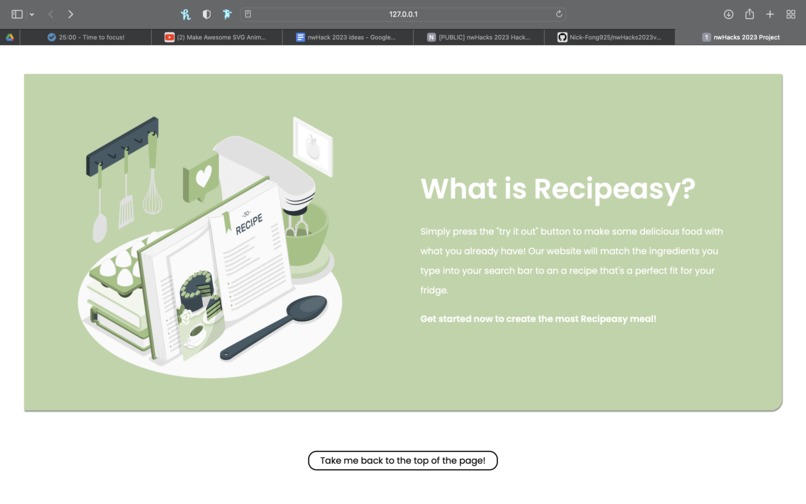Click the 'Get started now to create' text

tap(538, 319)
